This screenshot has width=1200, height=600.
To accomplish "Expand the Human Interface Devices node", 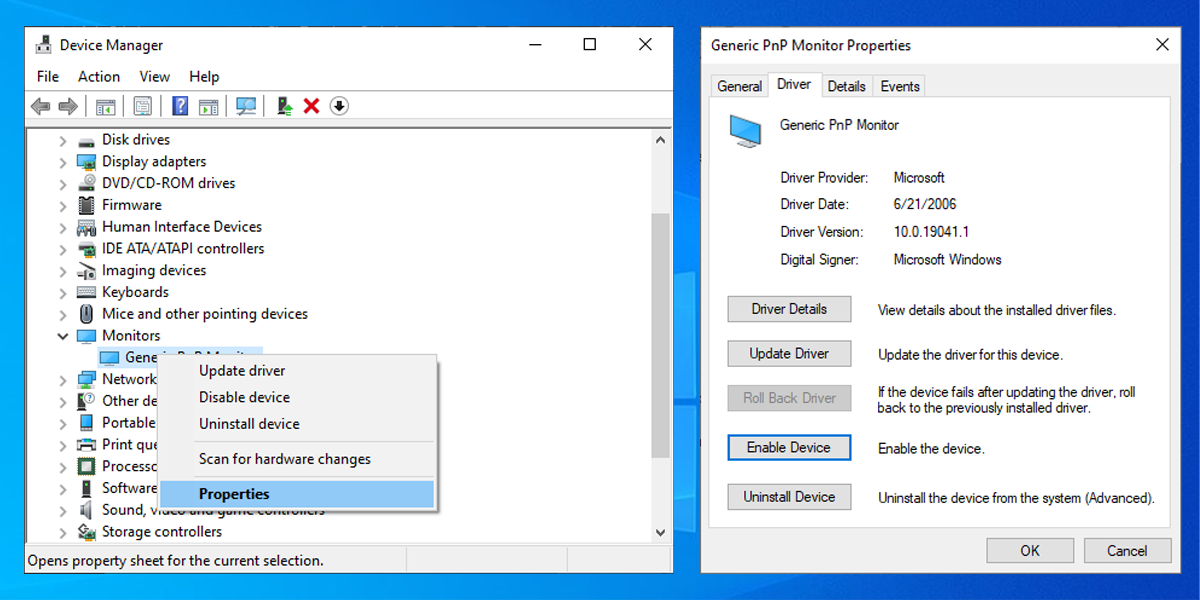I will point(63,228).
